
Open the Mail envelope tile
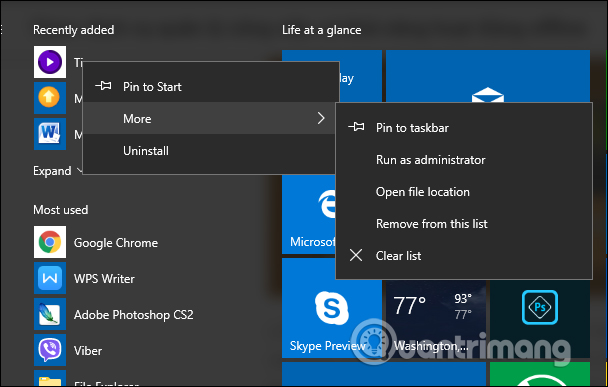coord(488,76)
